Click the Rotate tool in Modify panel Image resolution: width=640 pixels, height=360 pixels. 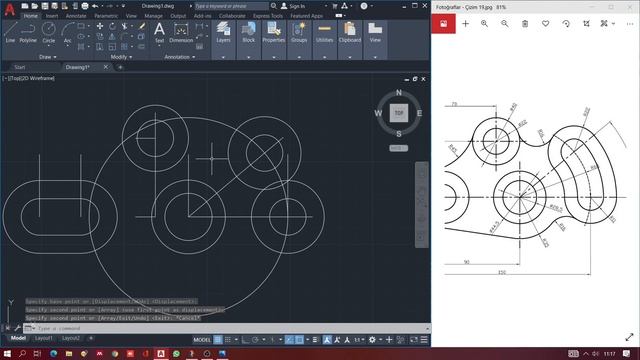112,26
